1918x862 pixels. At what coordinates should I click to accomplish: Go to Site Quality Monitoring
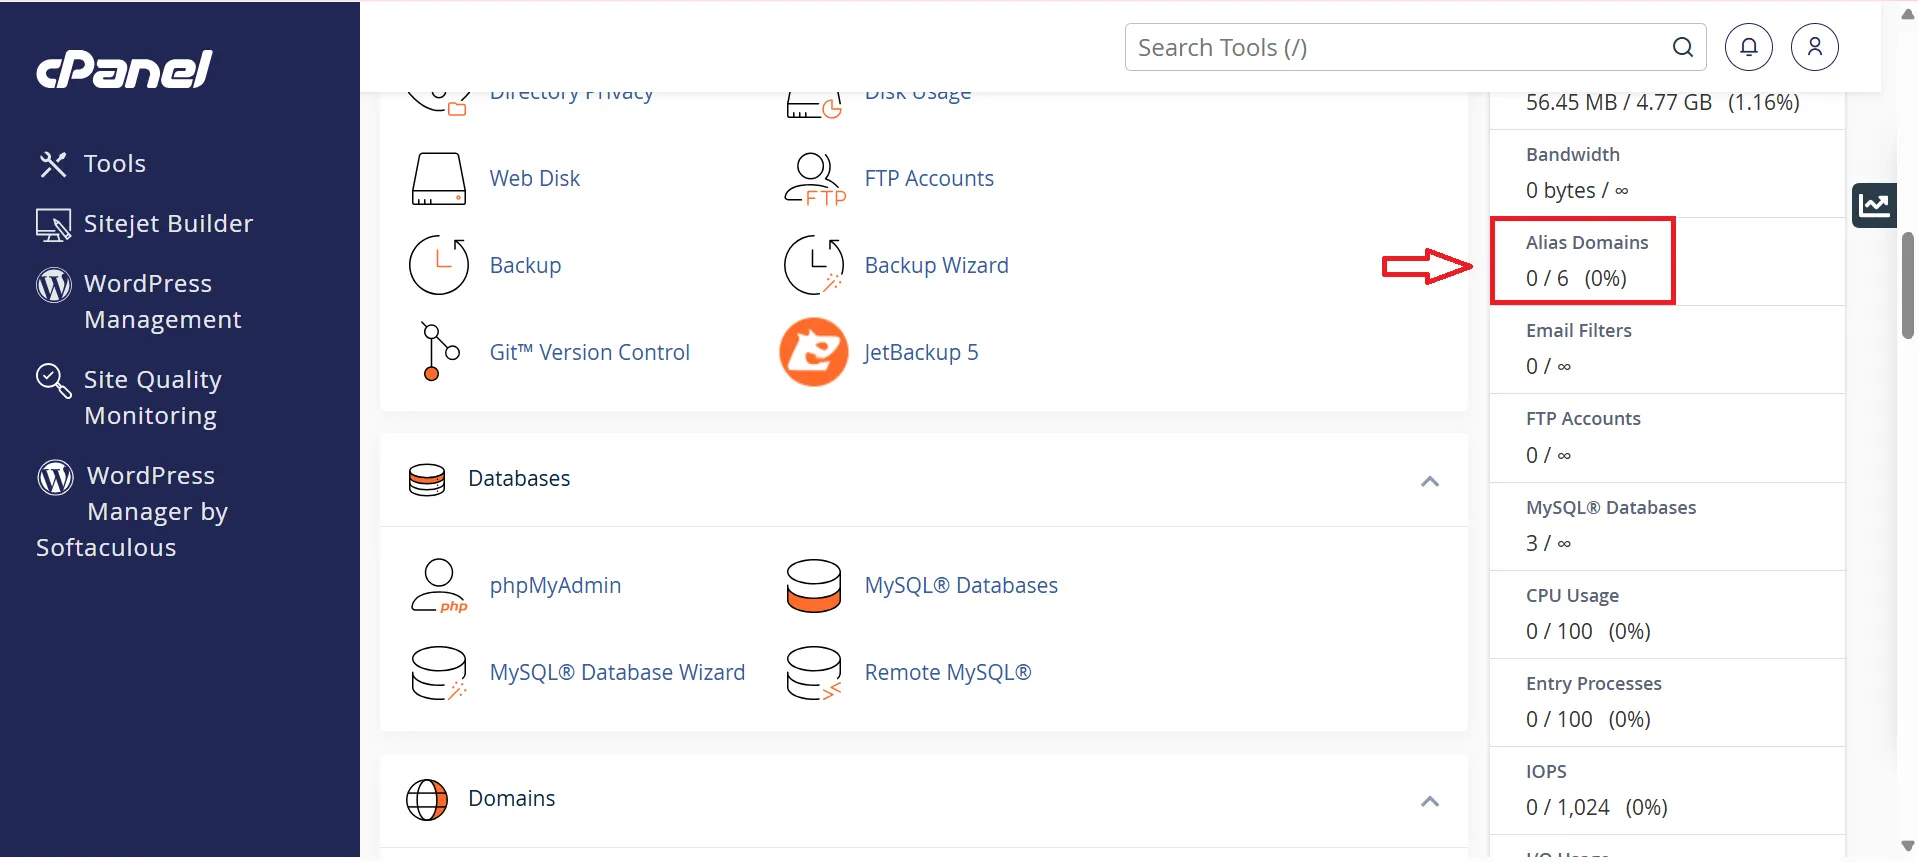[x=152, y=398]
